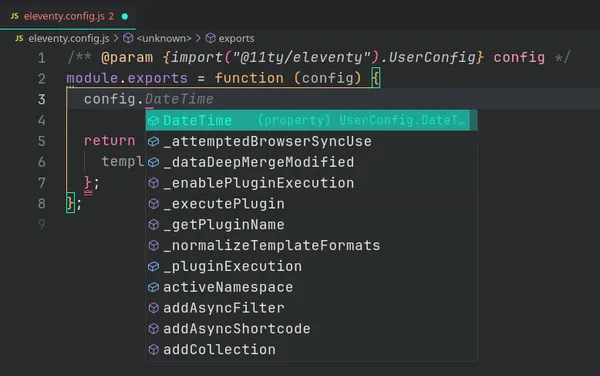Viewport: 600px width, 376px height.
Task: Place cursor on the @param JSDoc tag
Action: (127, 57)
